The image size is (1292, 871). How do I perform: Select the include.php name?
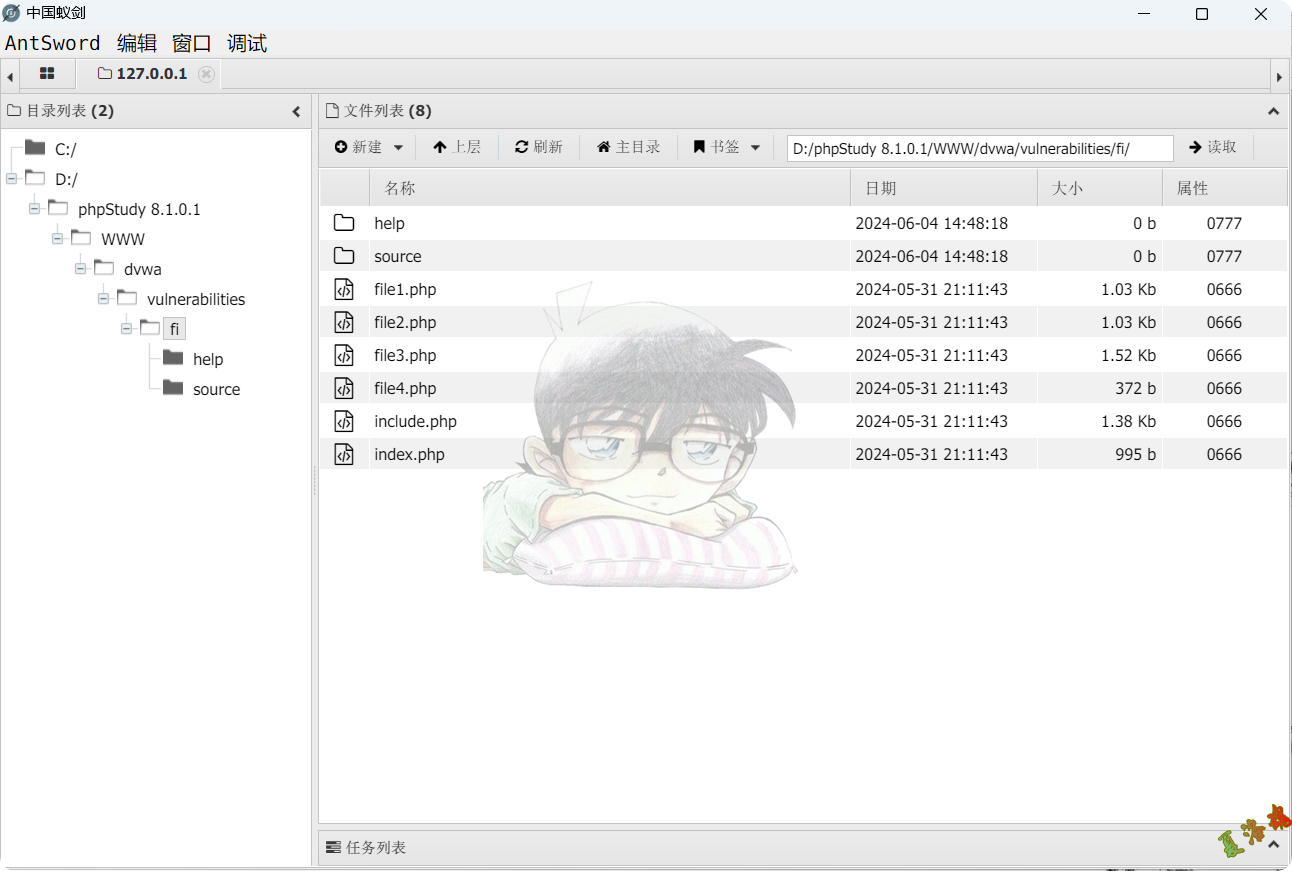point(415,421)
